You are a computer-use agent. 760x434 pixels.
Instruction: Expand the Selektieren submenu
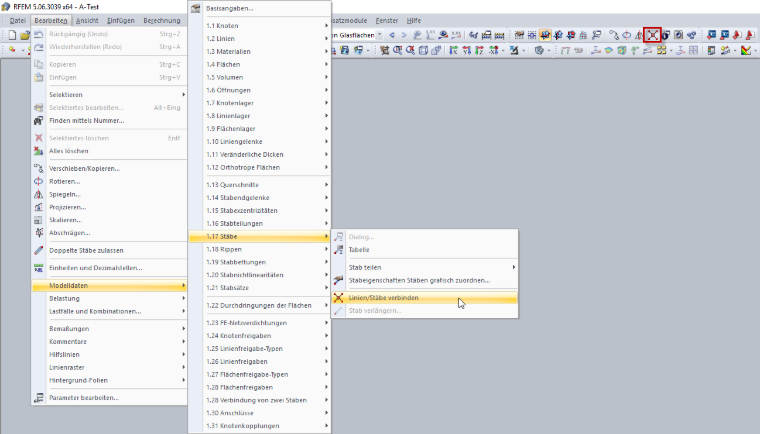pos(109,95)
